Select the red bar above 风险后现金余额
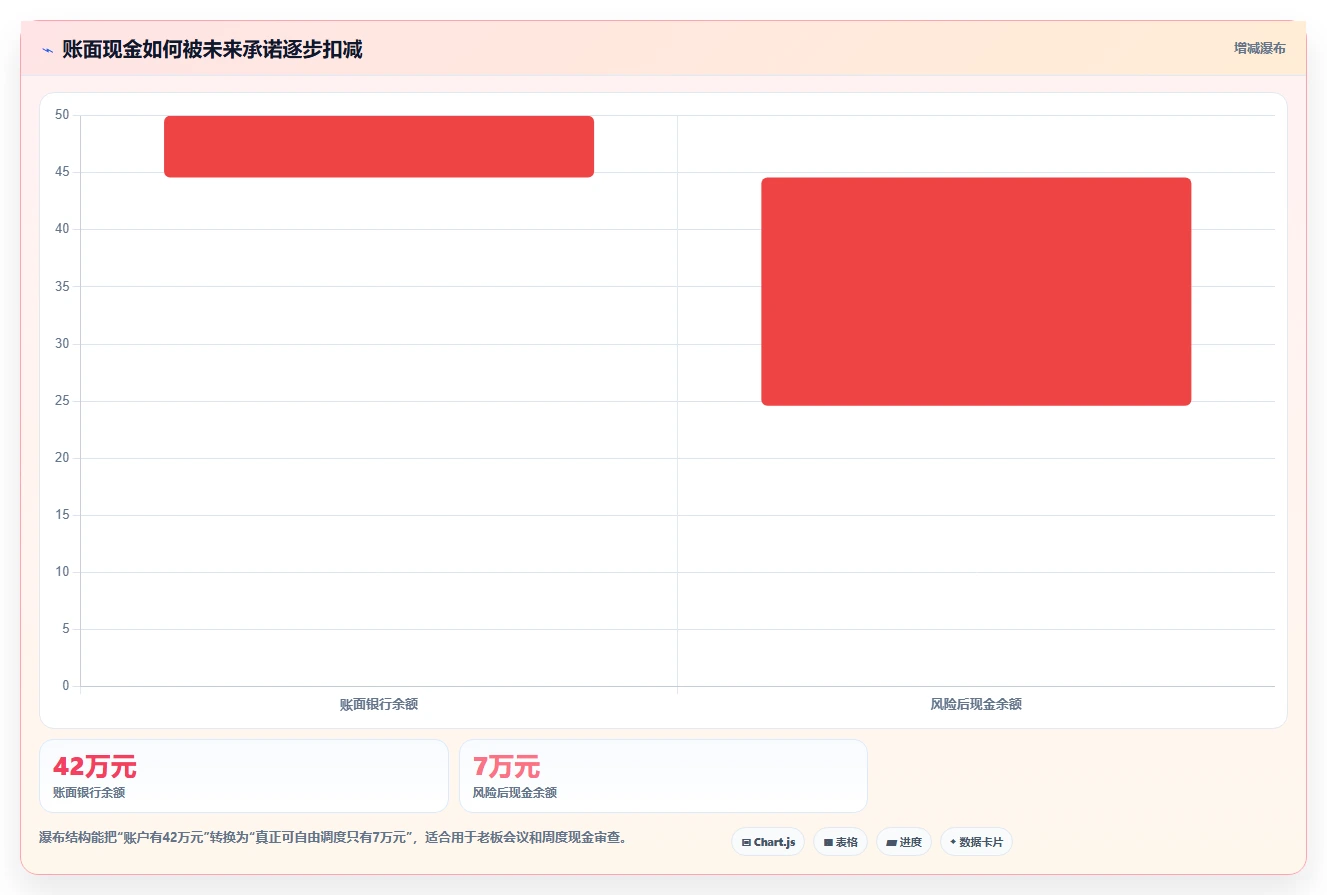This screenshot has height=895, width=1327. 976,292
